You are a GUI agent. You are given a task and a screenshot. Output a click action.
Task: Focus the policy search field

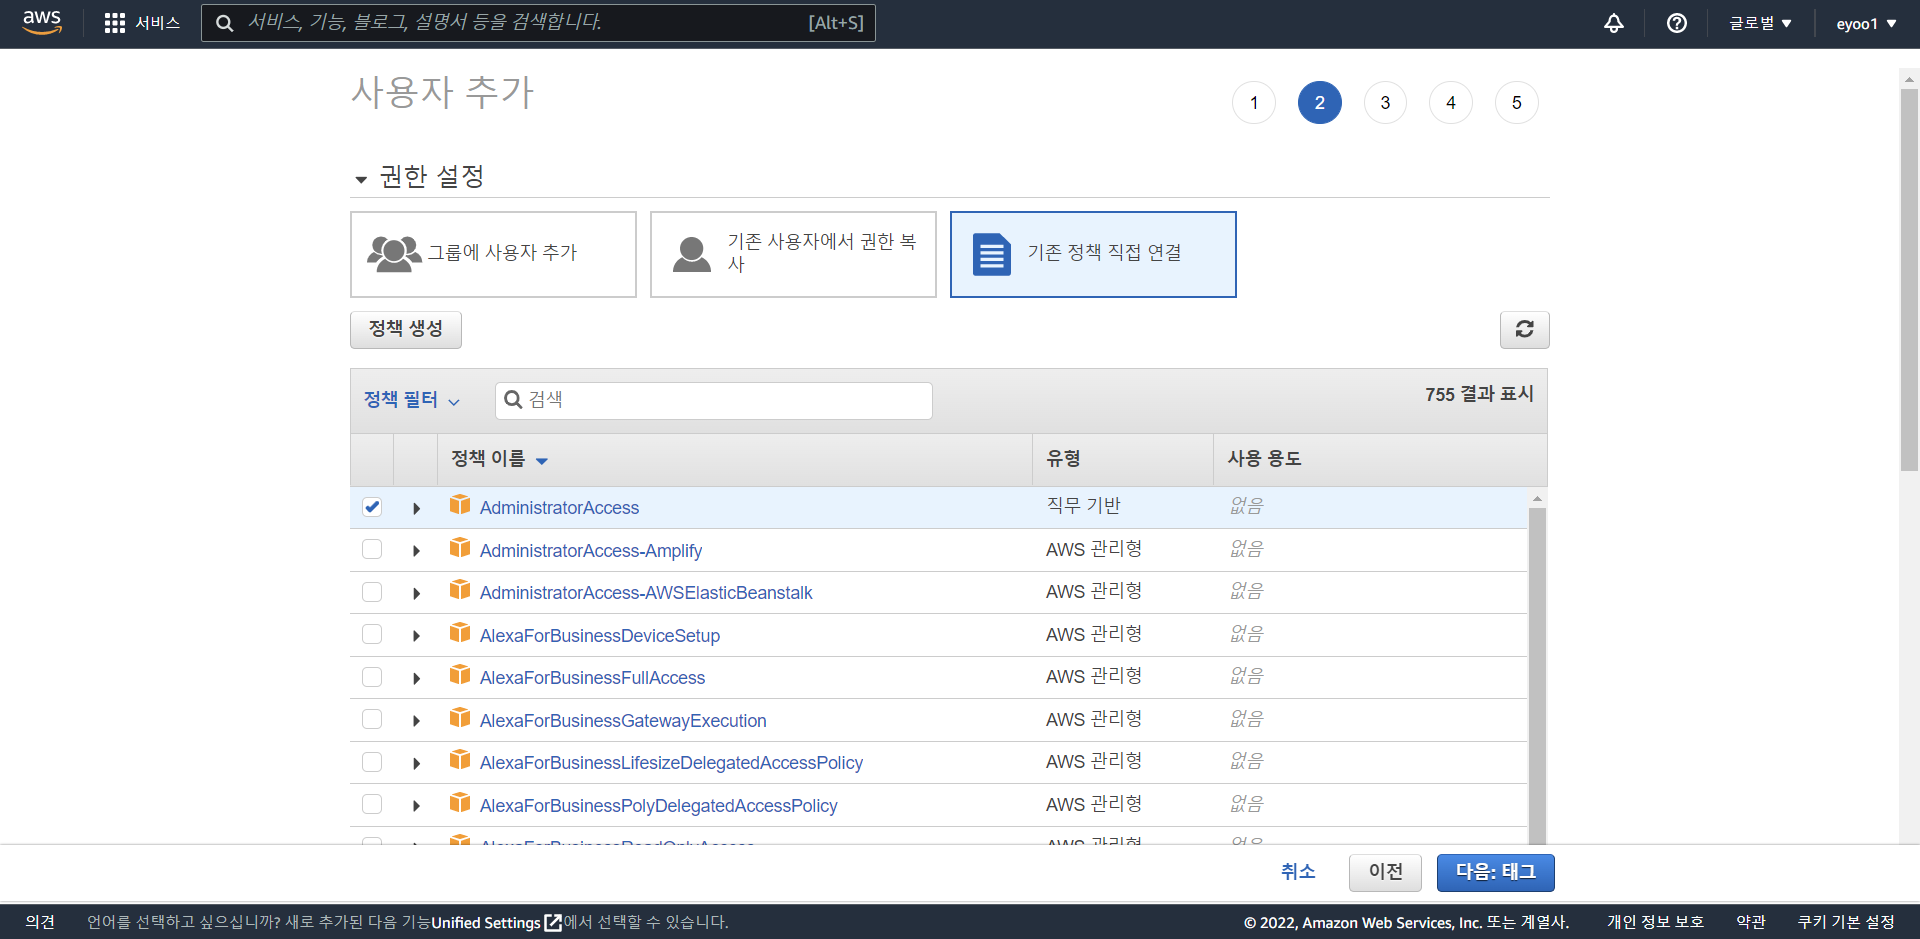tap(714, 400)
